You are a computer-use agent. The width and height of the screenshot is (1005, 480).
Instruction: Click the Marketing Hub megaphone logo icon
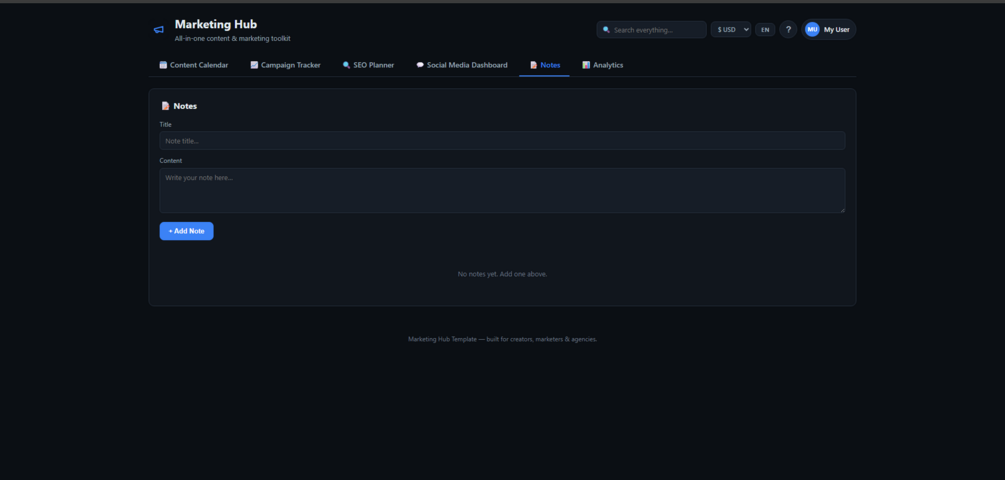click(x=158, y=29)
